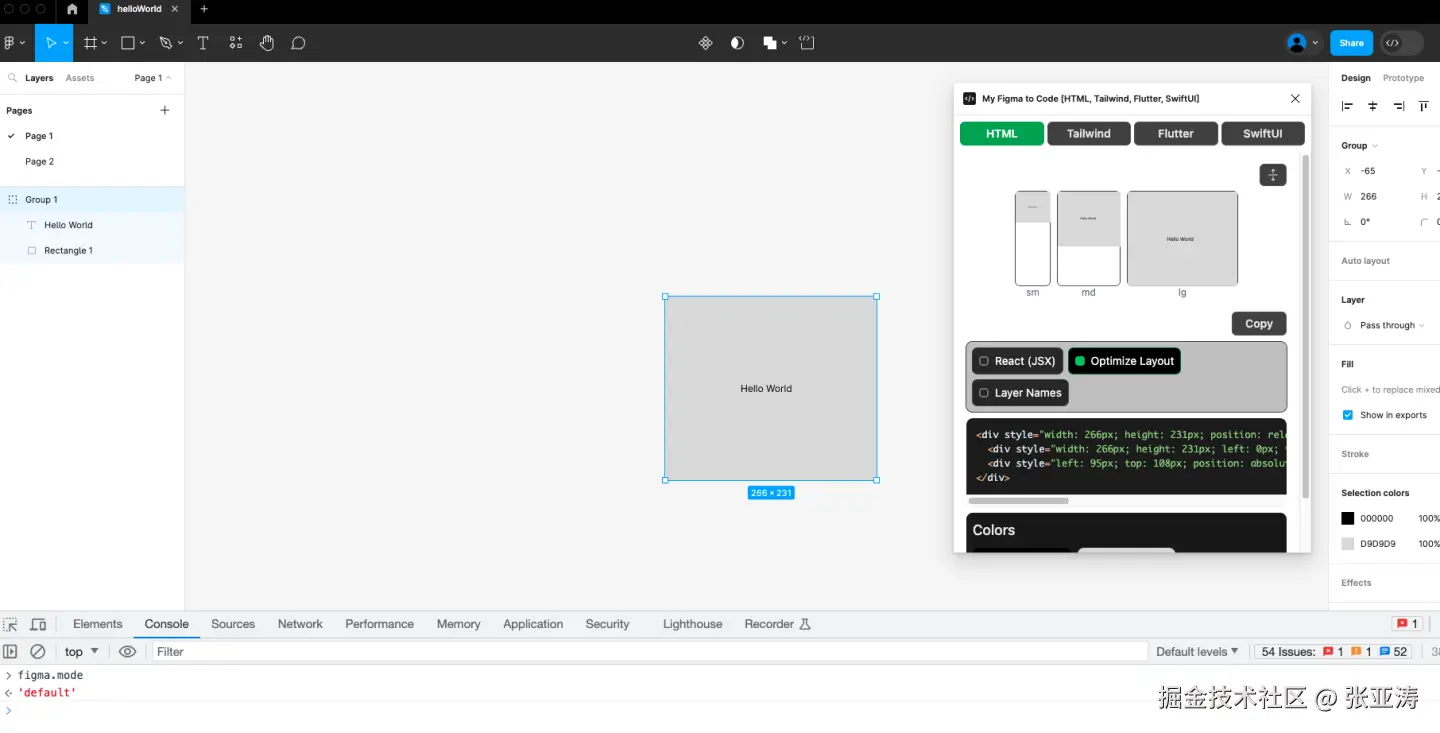Screen dimensions: 1440x733
Task: Open the DevTools Elements tab
Action: pos(98,624)
